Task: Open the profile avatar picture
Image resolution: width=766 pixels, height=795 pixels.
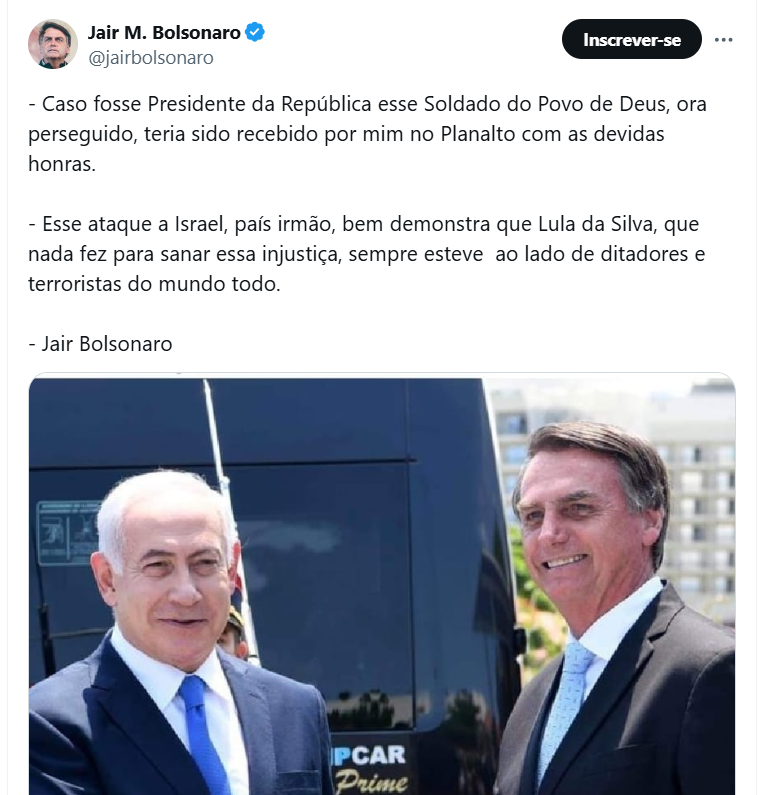Action: (53, 44)
